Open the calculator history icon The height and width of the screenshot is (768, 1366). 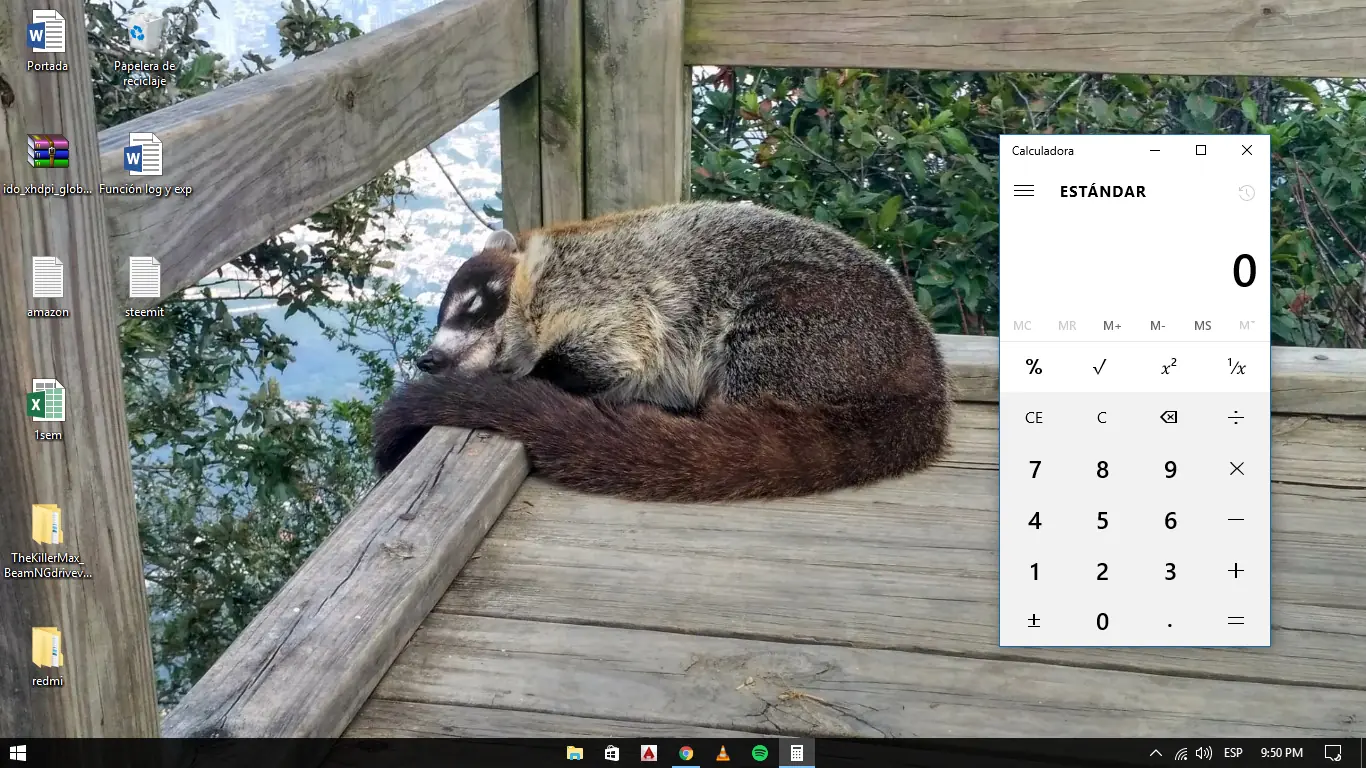1246,193
